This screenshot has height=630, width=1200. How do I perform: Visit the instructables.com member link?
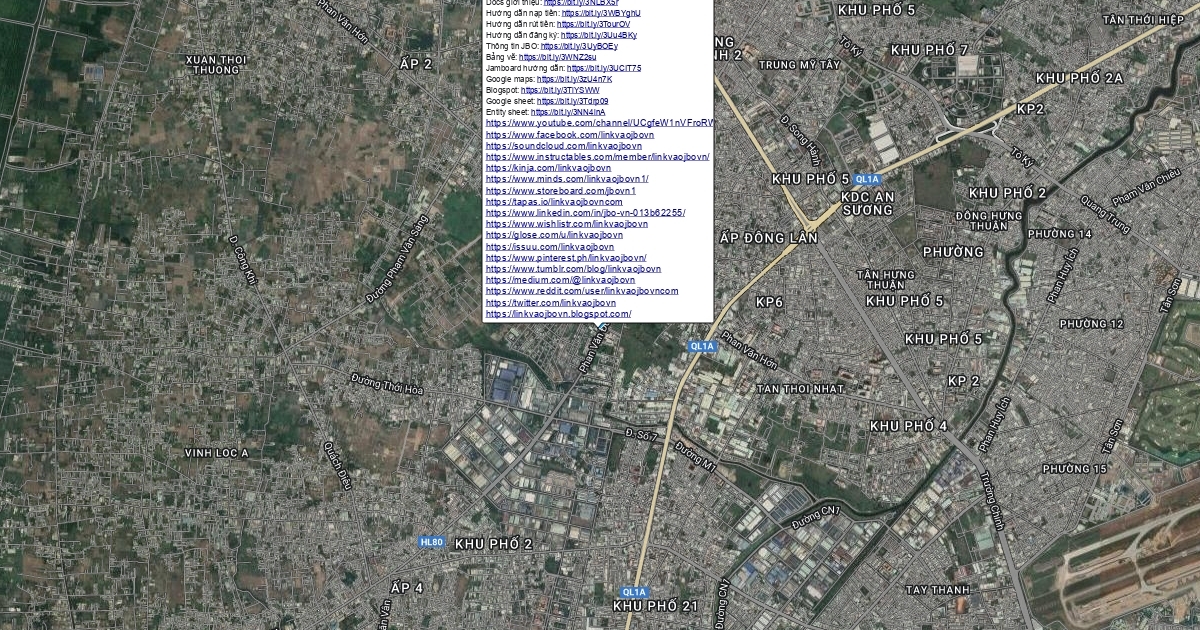pyautogui.click(x=598, y=157)
